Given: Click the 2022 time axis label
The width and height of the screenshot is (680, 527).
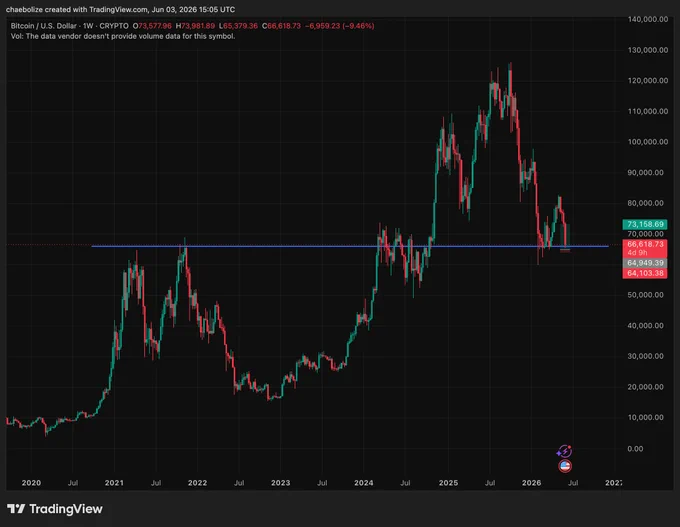Looking at the screenshot, I should (x=197, y=483).
